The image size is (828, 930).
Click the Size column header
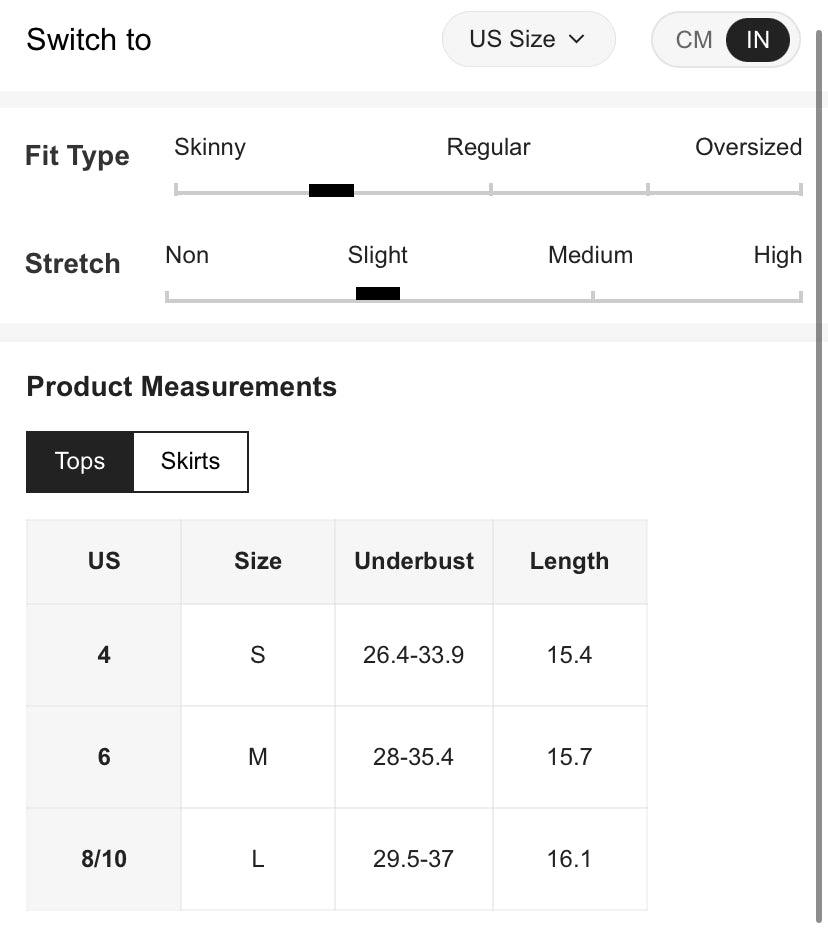(258, 561)
